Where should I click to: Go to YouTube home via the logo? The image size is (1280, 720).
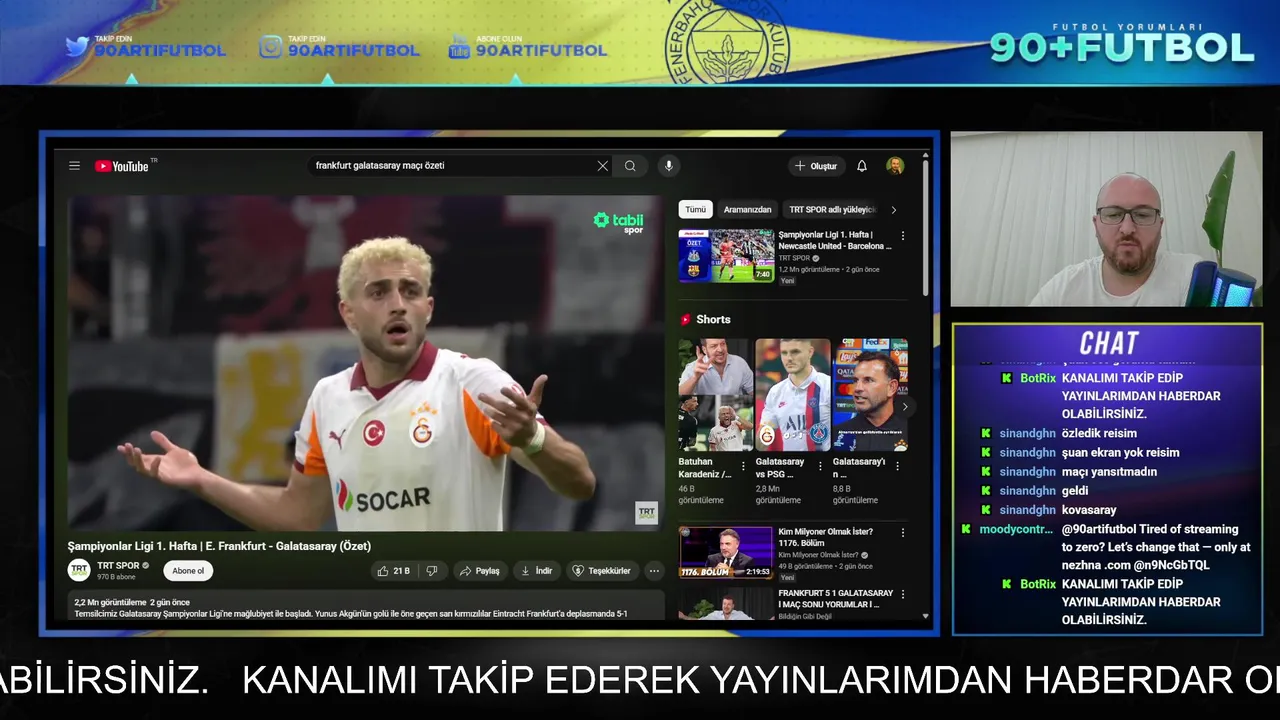(x=121, y=166)
